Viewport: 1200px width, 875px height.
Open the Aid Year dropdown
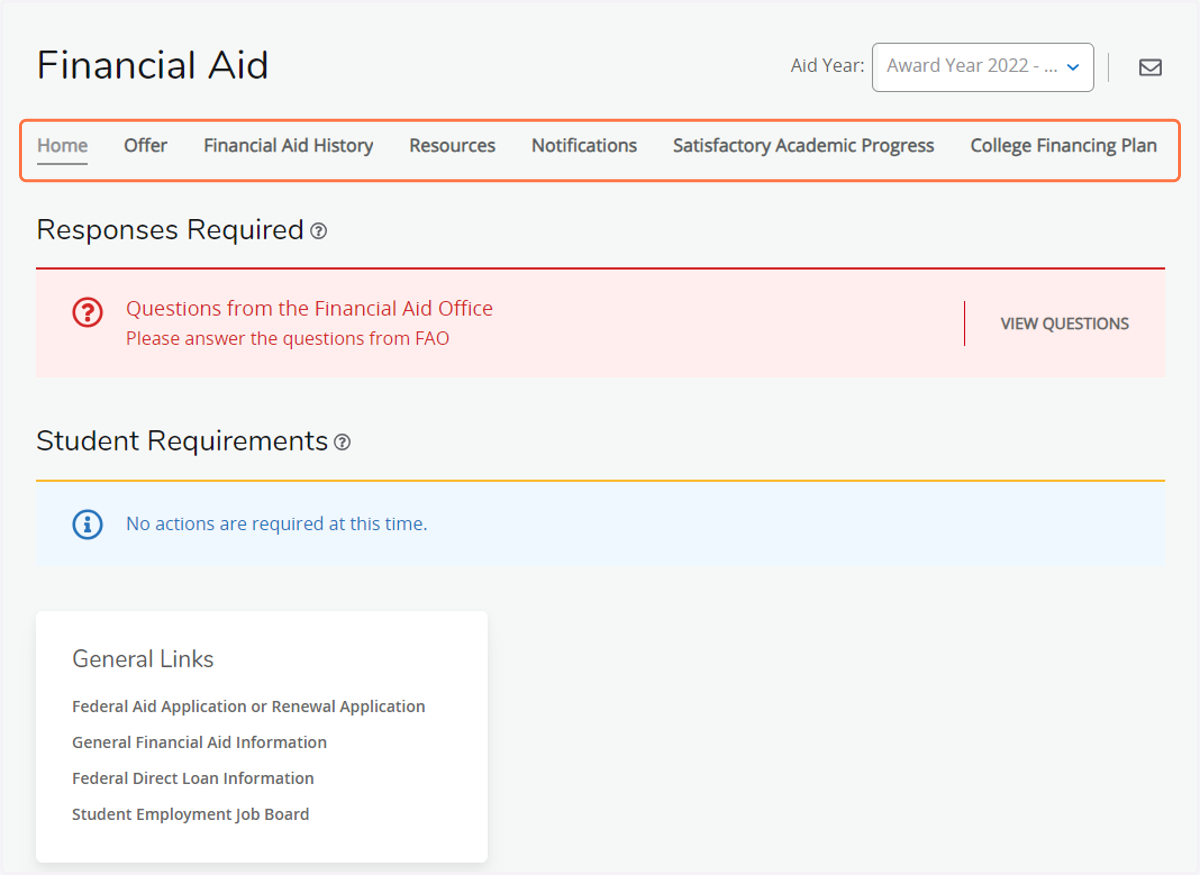tap(983, 67)
